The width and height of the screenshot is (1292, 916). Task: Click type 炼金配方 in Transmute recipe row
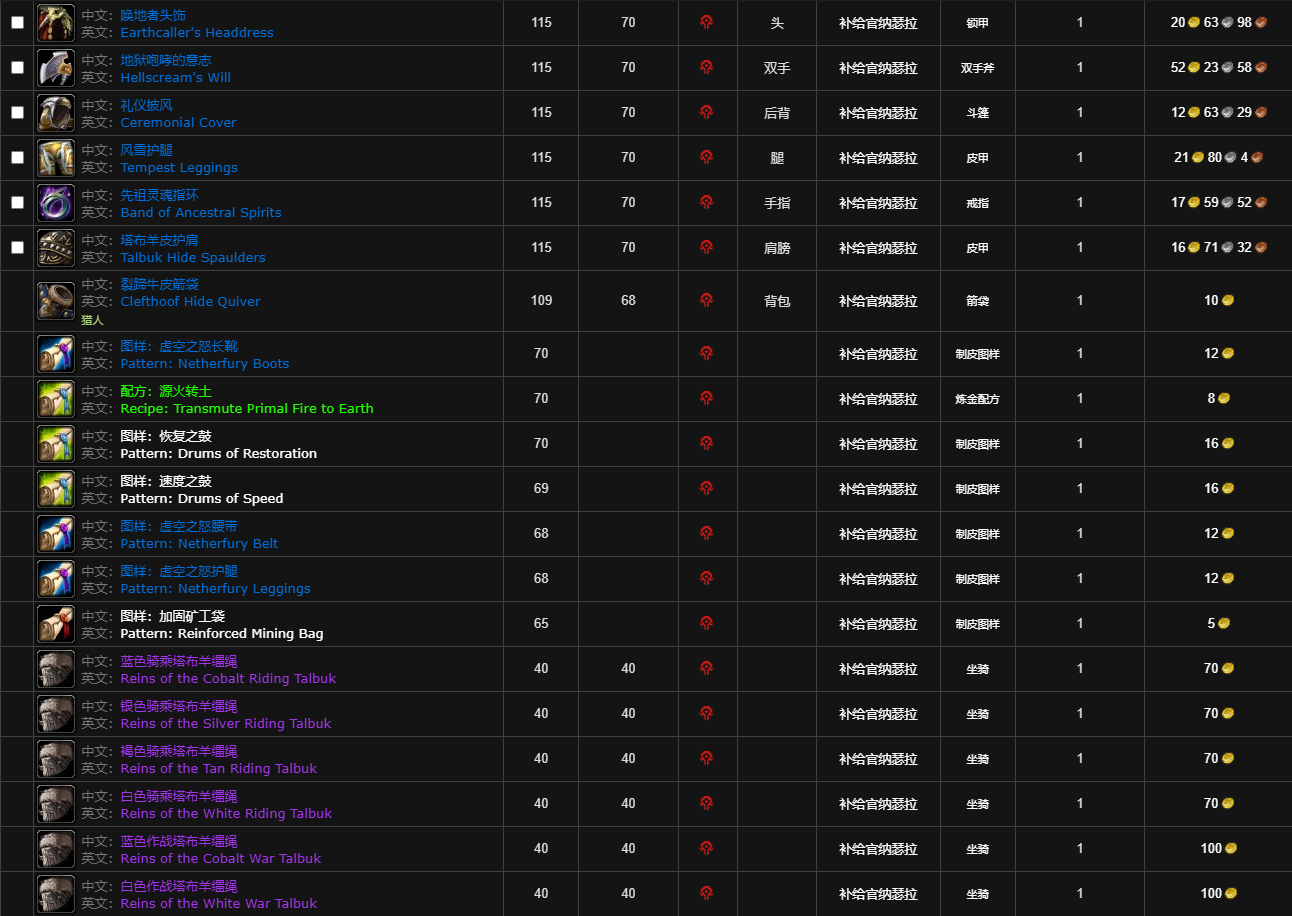[x=977, y=399]
